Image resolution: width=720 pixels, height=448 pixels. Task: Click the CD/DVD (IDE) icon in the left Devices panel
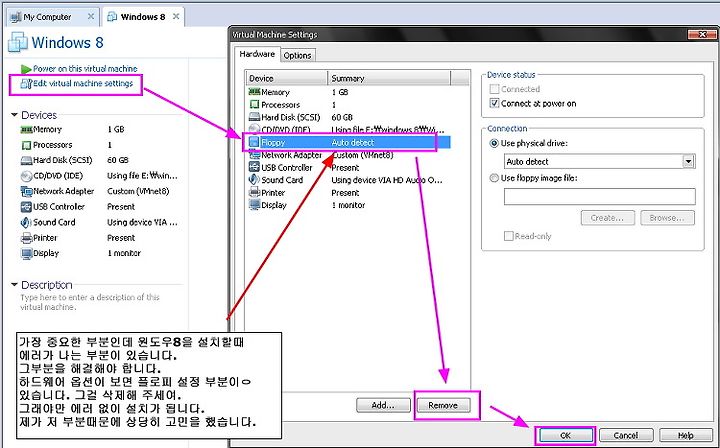coord(26,176)
